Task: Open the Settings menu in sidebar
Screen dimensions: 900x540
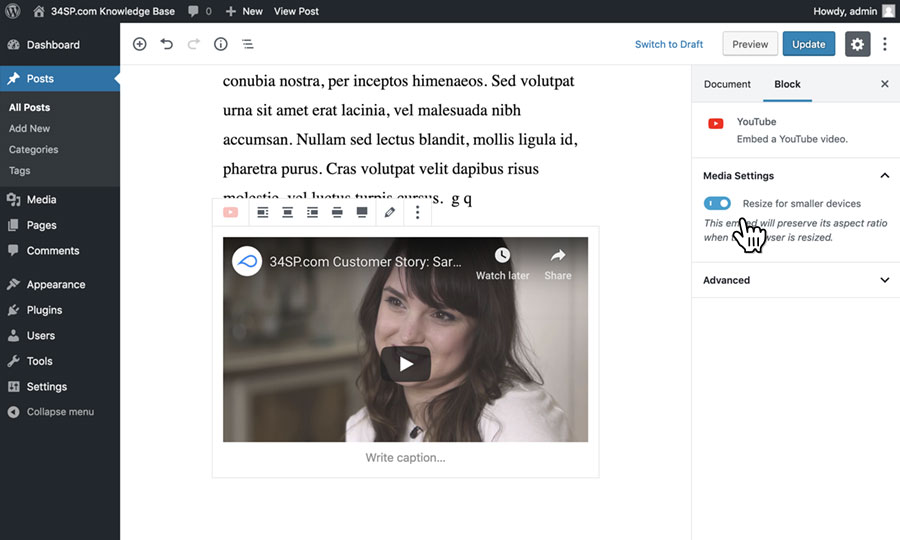Action: pyautogui.click(x=60, y=387)
